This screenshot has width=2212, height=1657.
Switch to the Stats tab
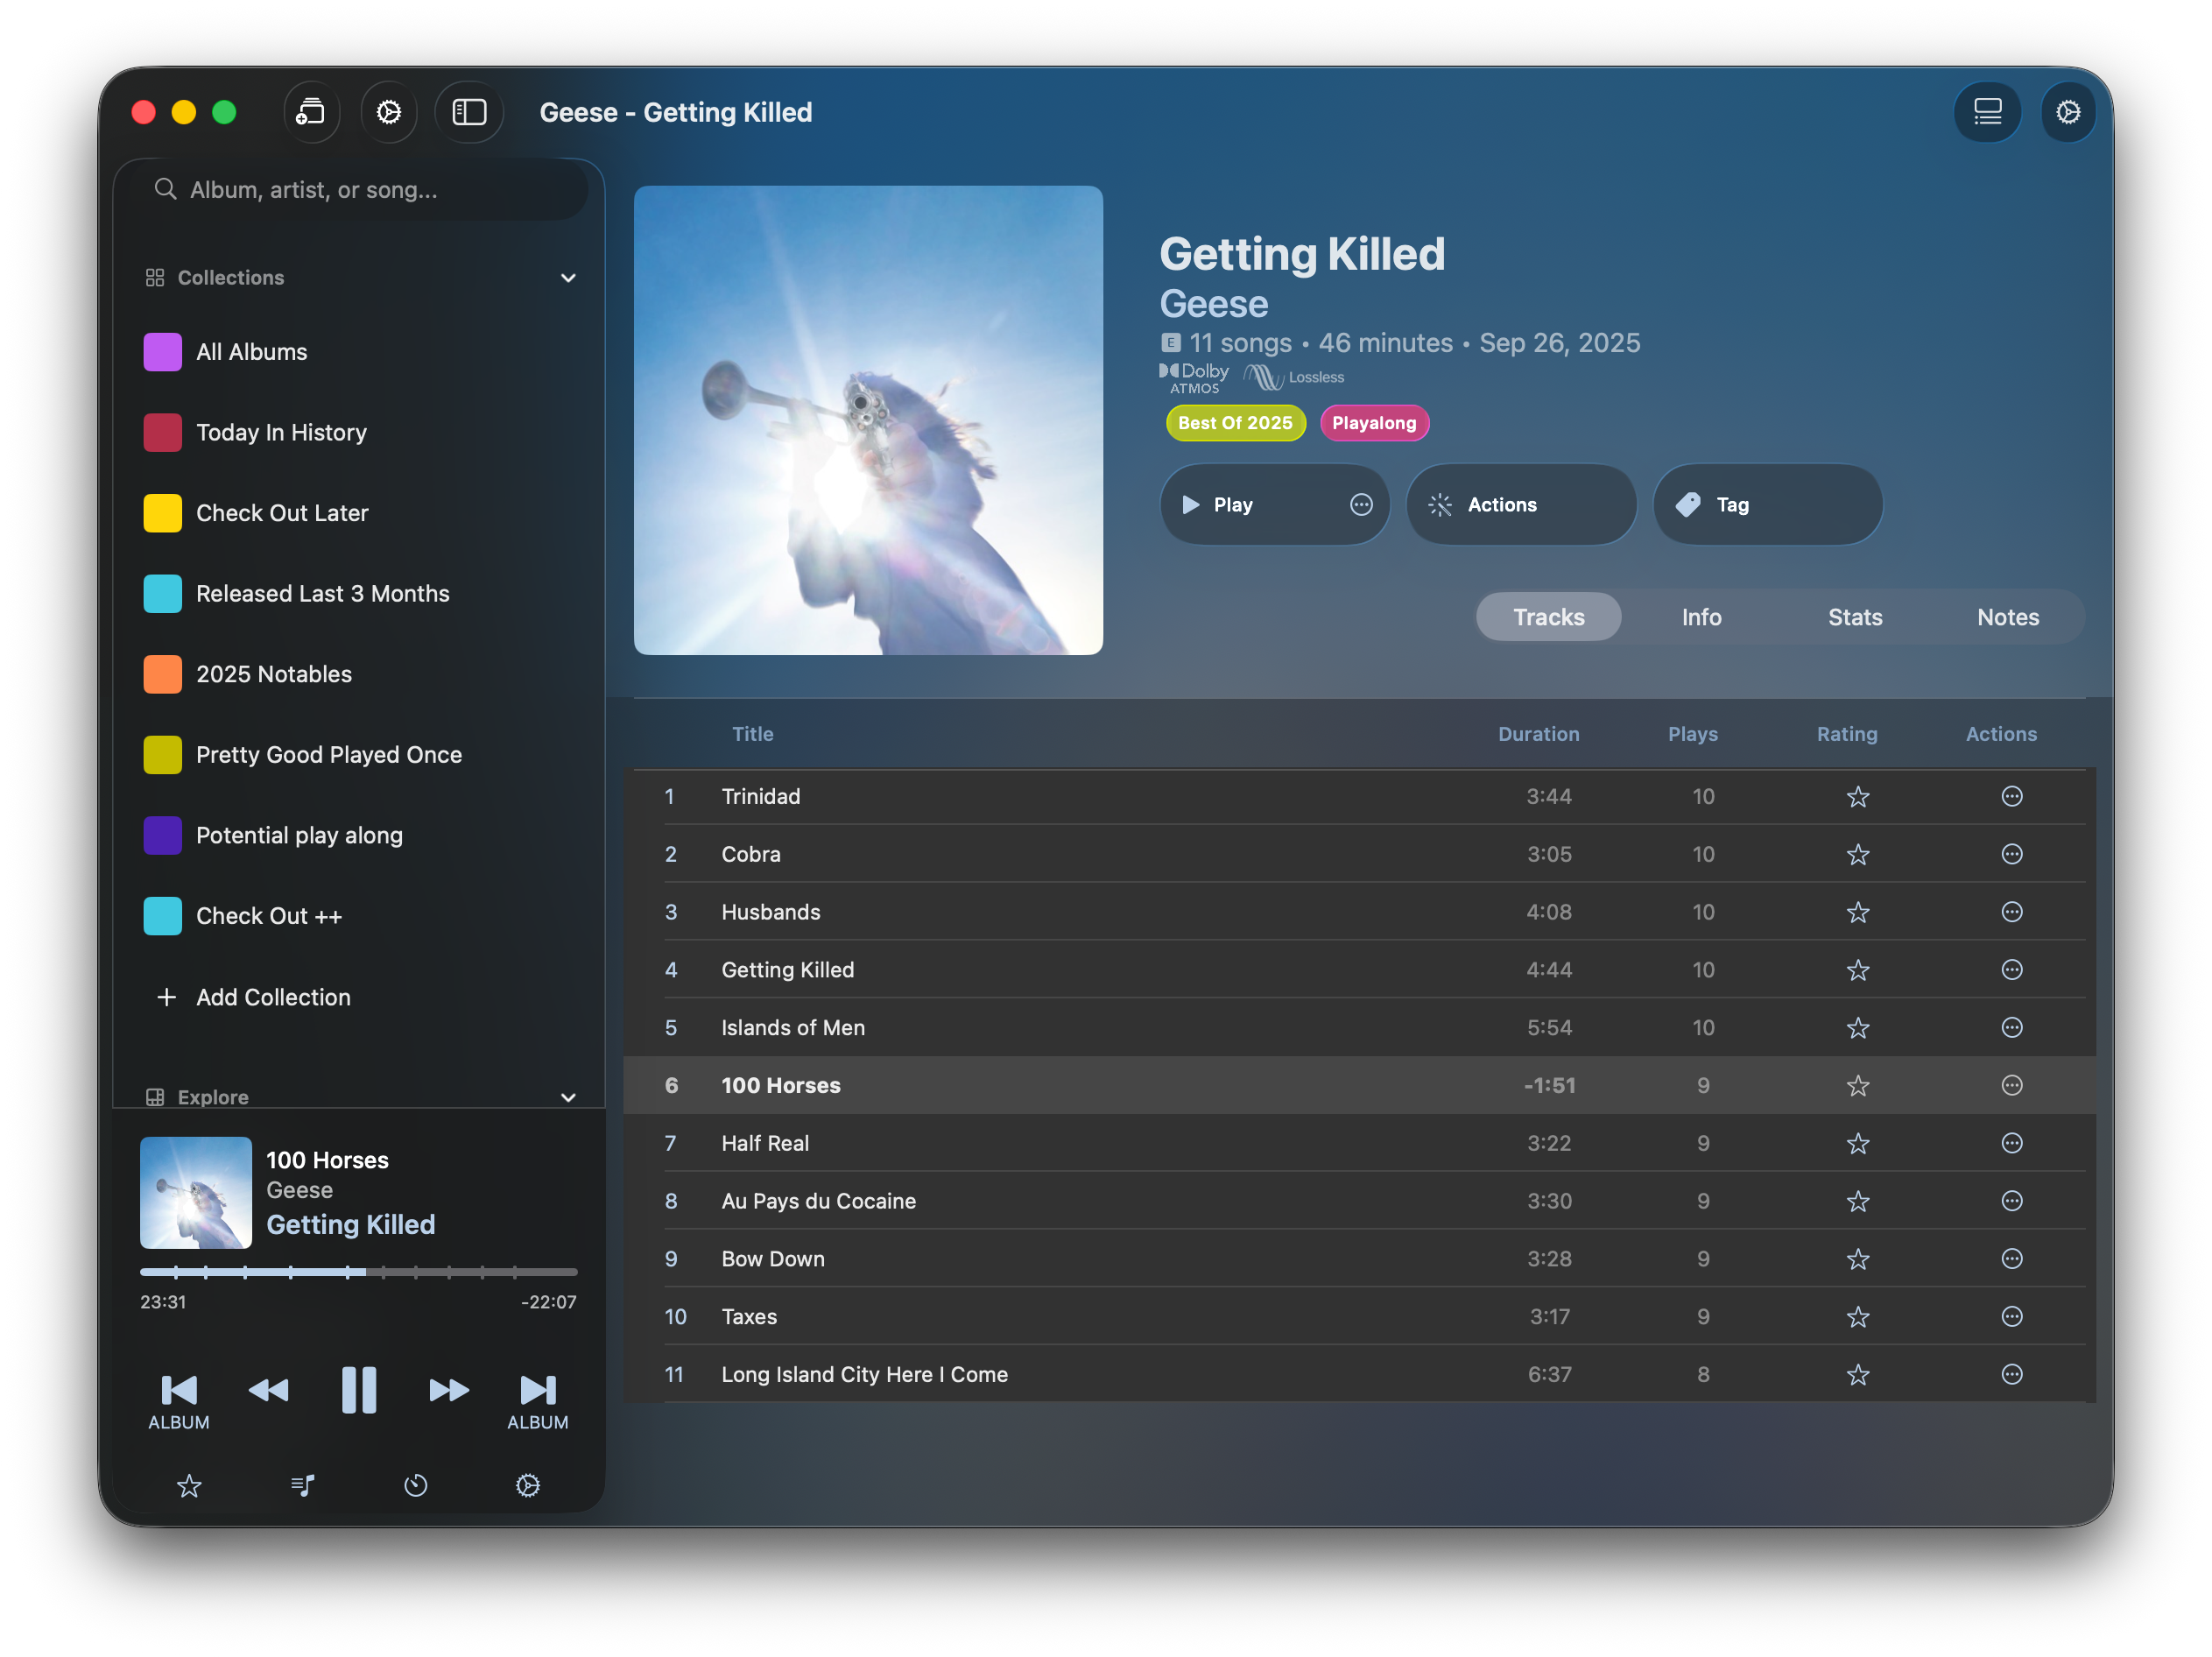pos(1855,617)
